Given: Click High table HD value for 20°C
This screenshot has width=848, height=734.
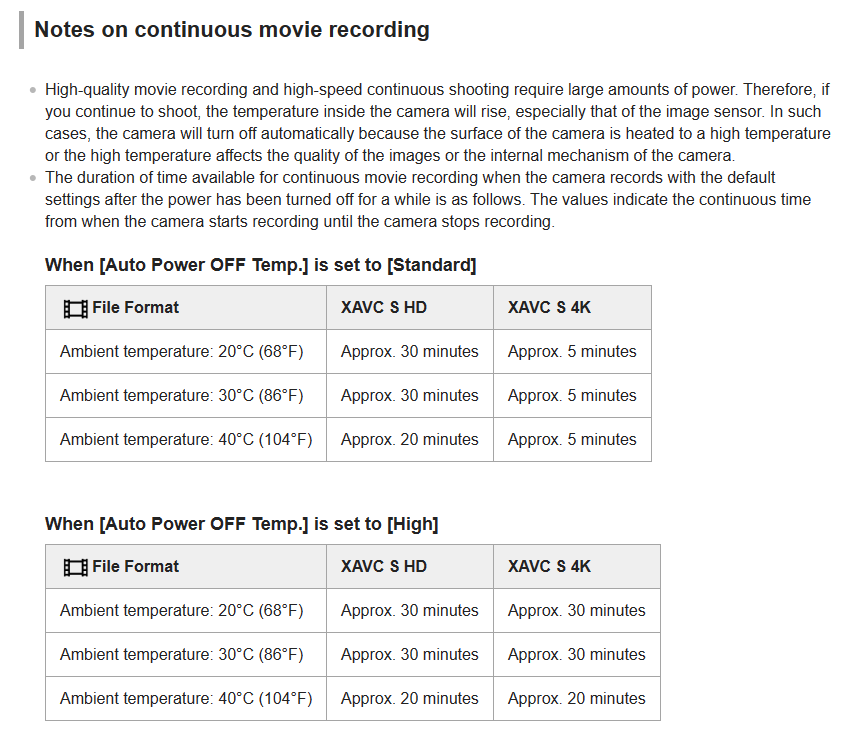Looking at the screenshot, I should point(410,611).
